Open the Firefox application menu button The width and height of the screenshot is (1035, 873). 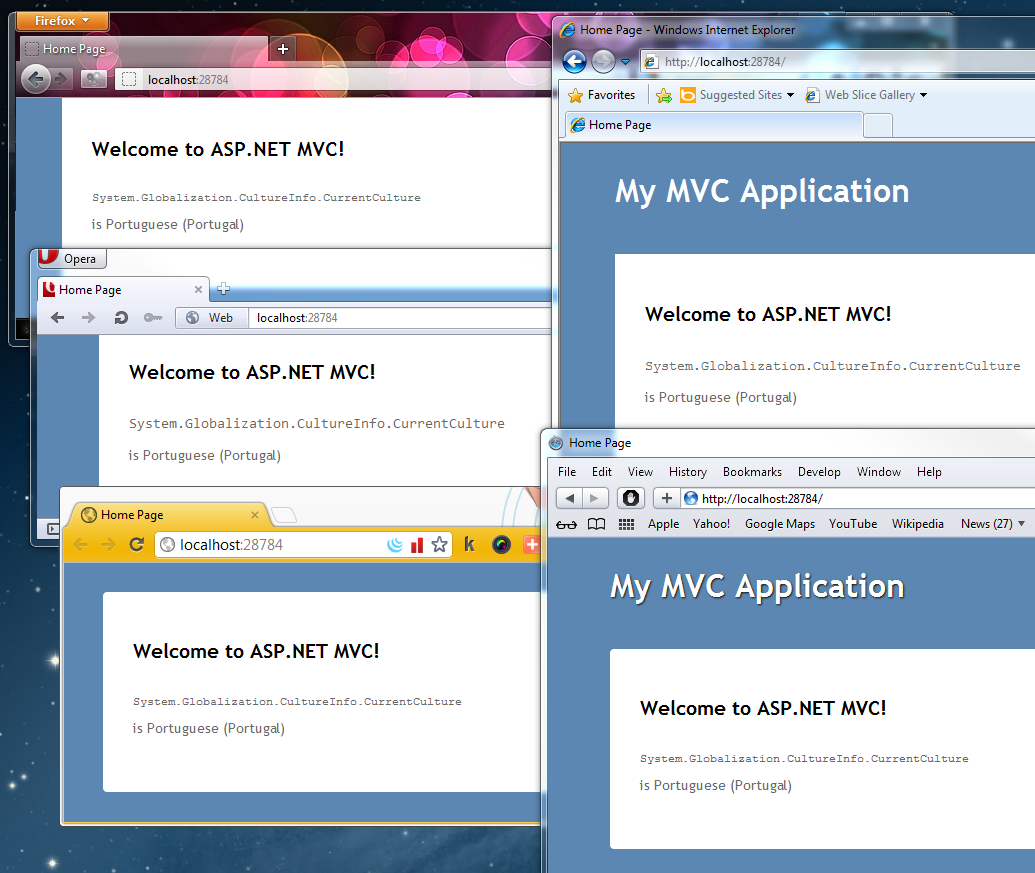tap(62, 20)
